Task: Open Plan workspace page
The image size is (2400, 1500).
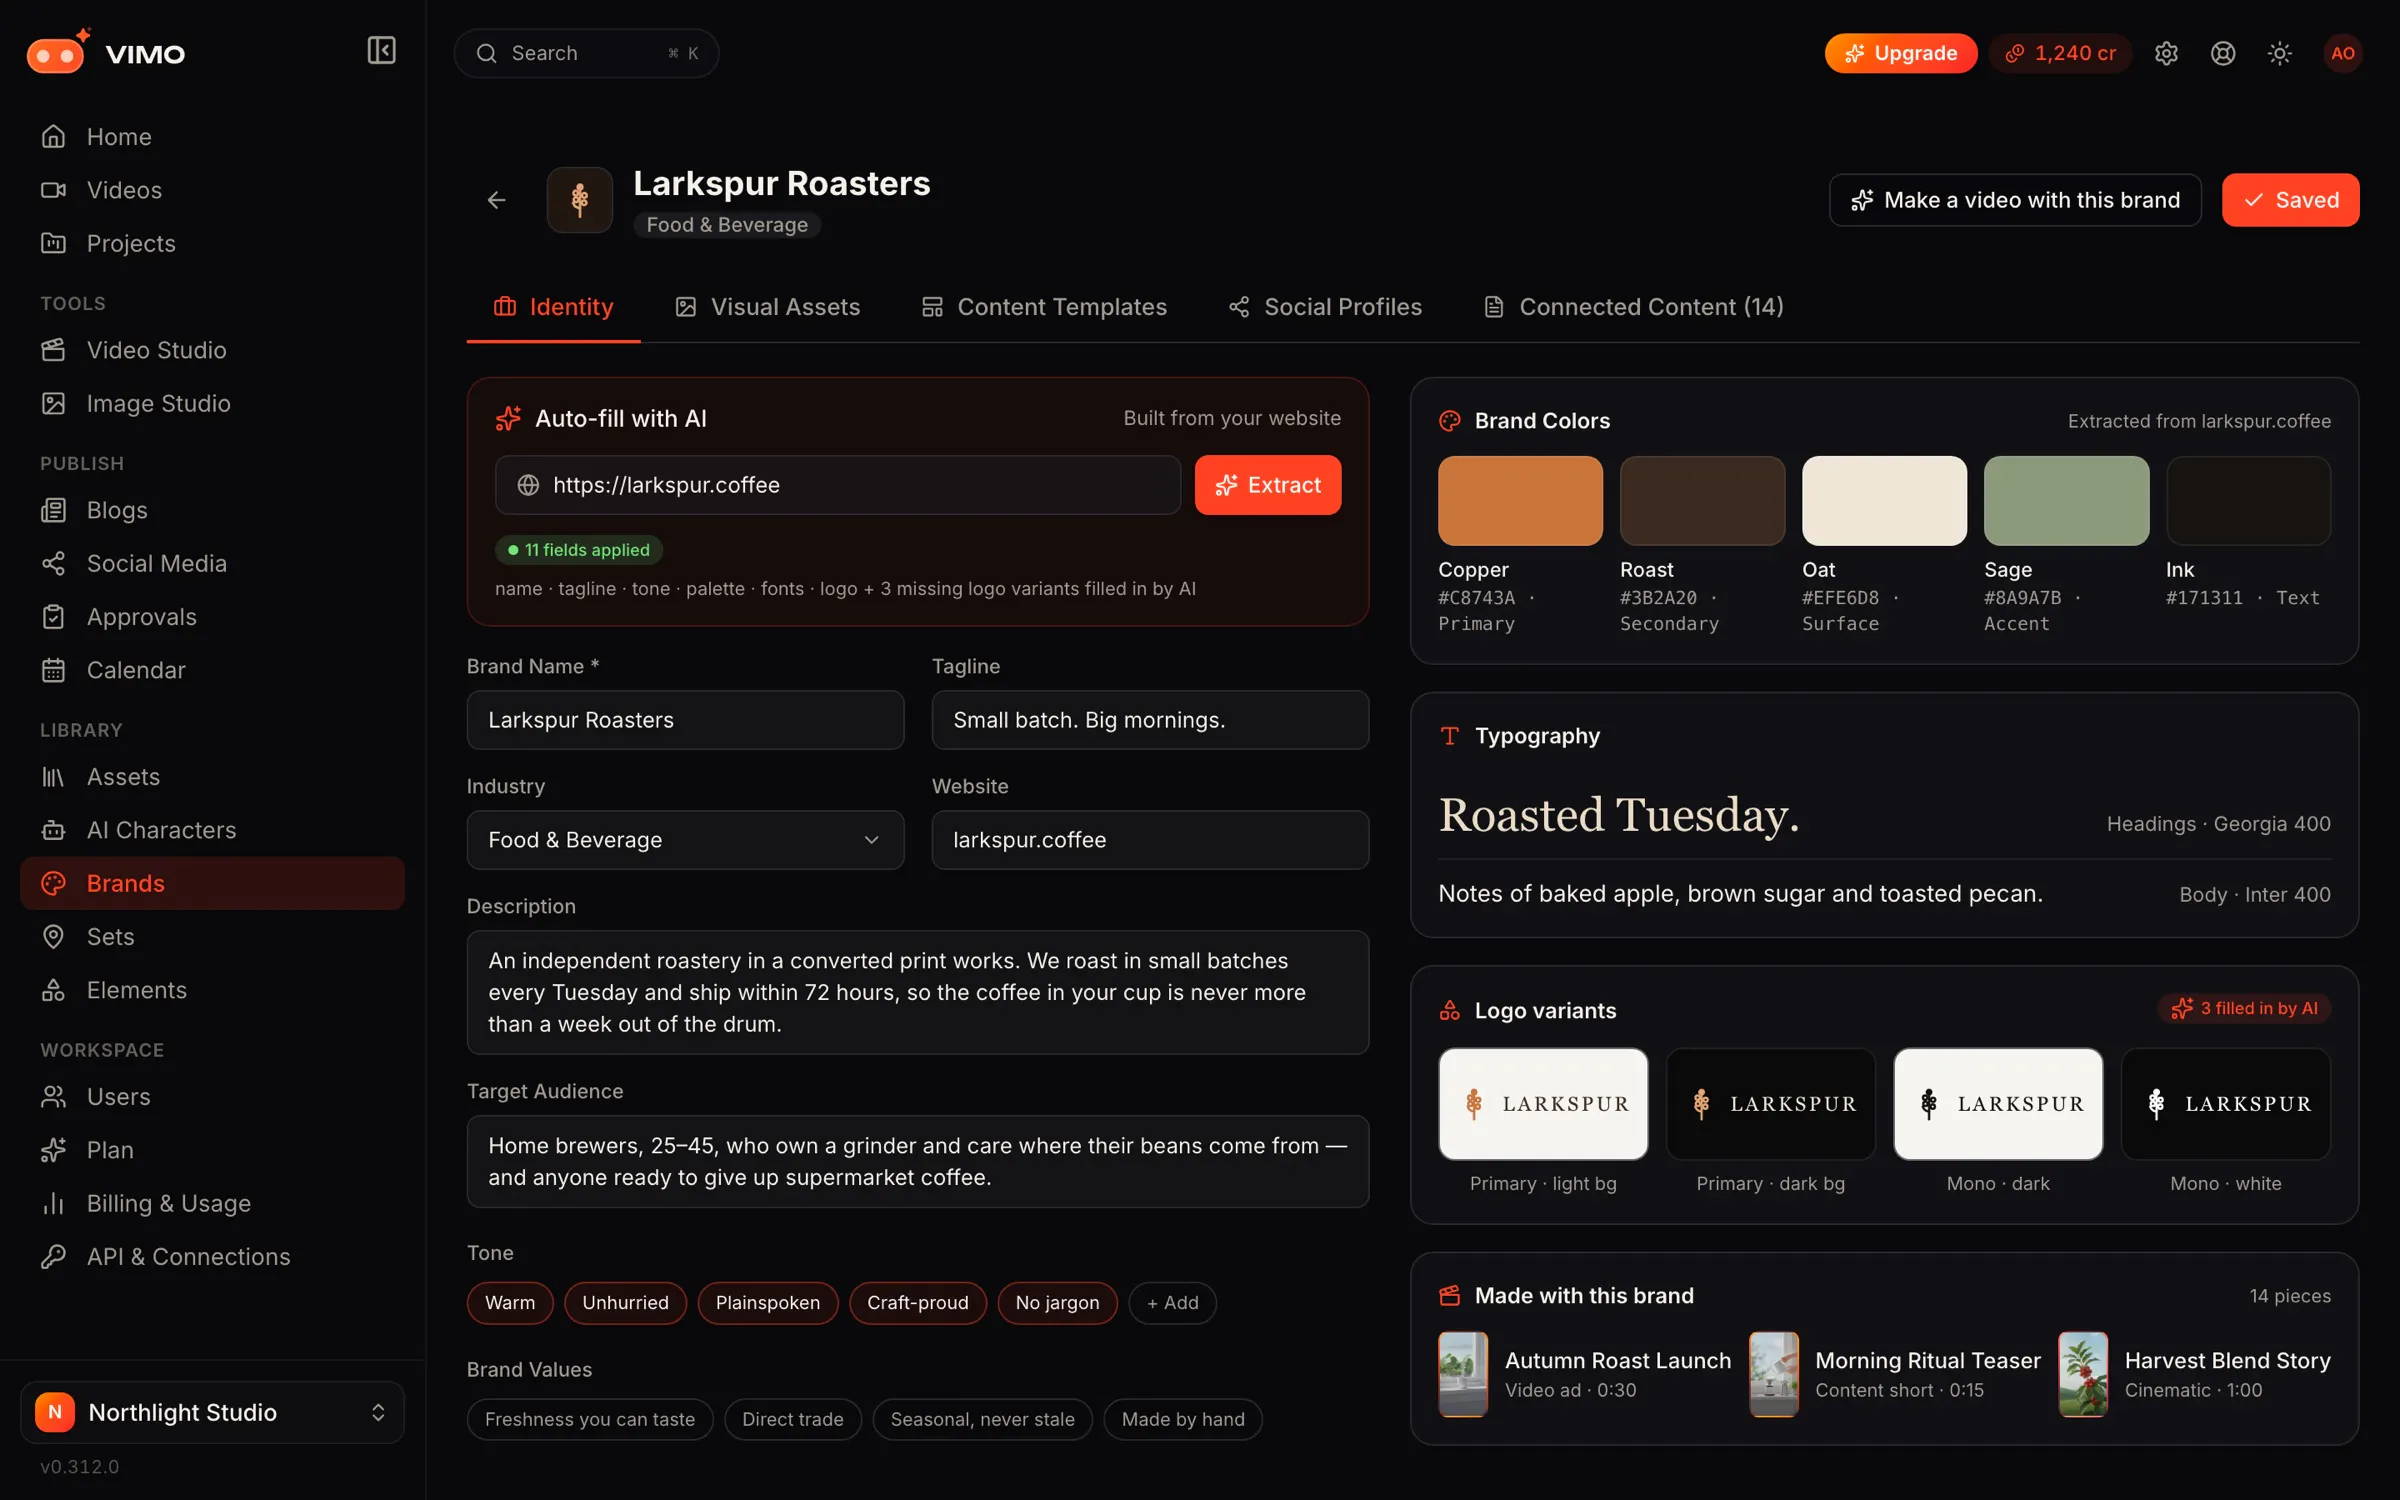Action: 212,1150
